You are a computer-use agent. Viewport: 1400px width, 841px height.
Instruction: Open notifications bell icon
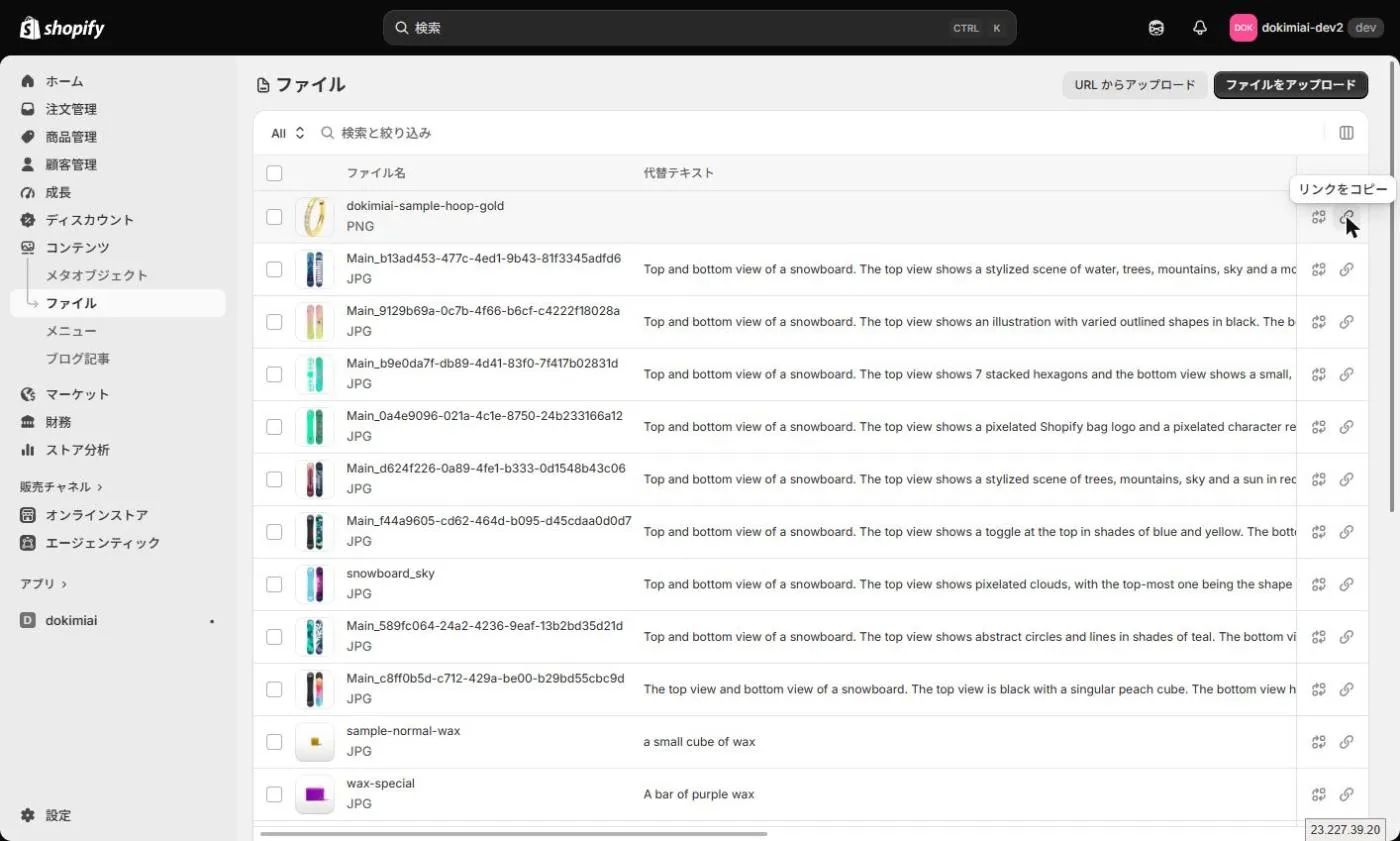click(x=1200, y=28)
